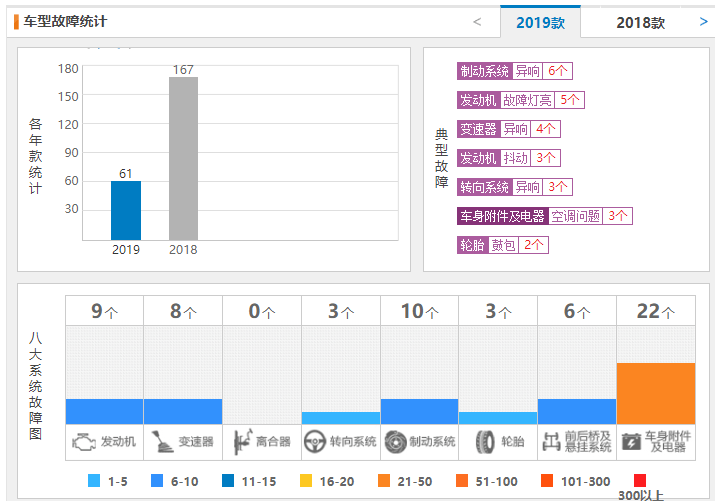Go to previous model years arrow

(x=477, y=21)
